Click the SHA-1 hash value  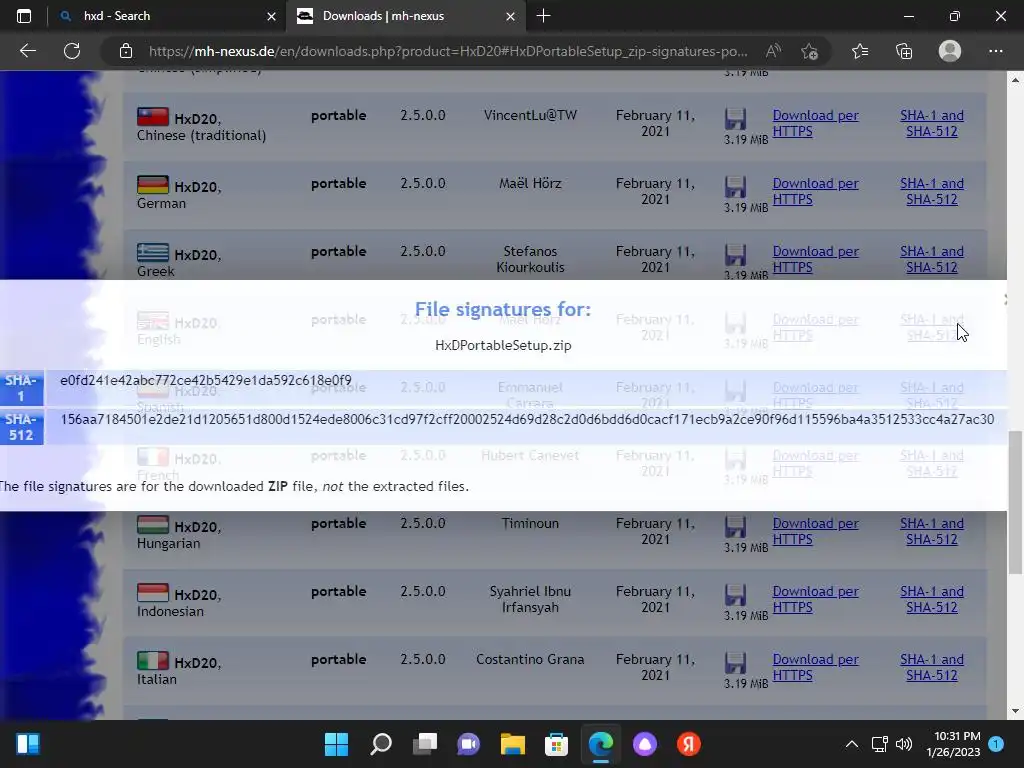(x=206, y=380)
